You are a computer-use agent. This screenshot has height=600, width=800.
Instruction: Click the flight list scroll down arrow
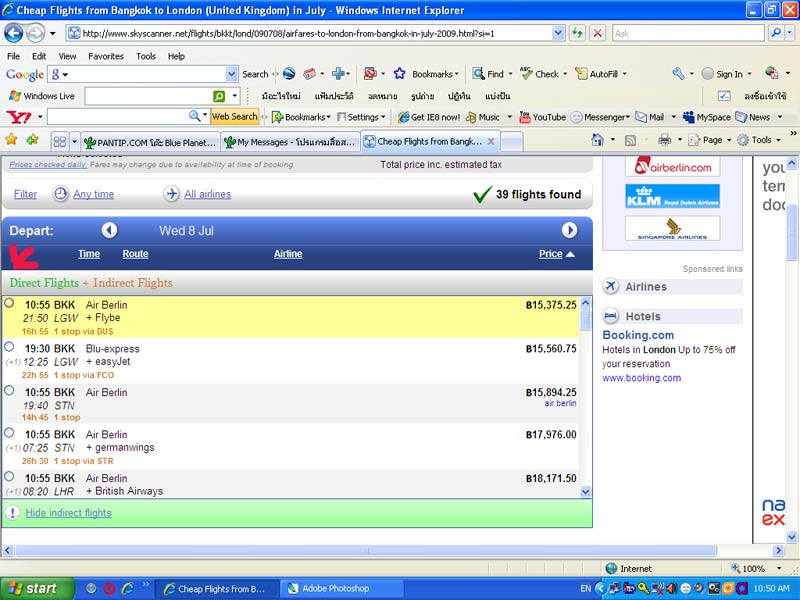click(585, 492)
